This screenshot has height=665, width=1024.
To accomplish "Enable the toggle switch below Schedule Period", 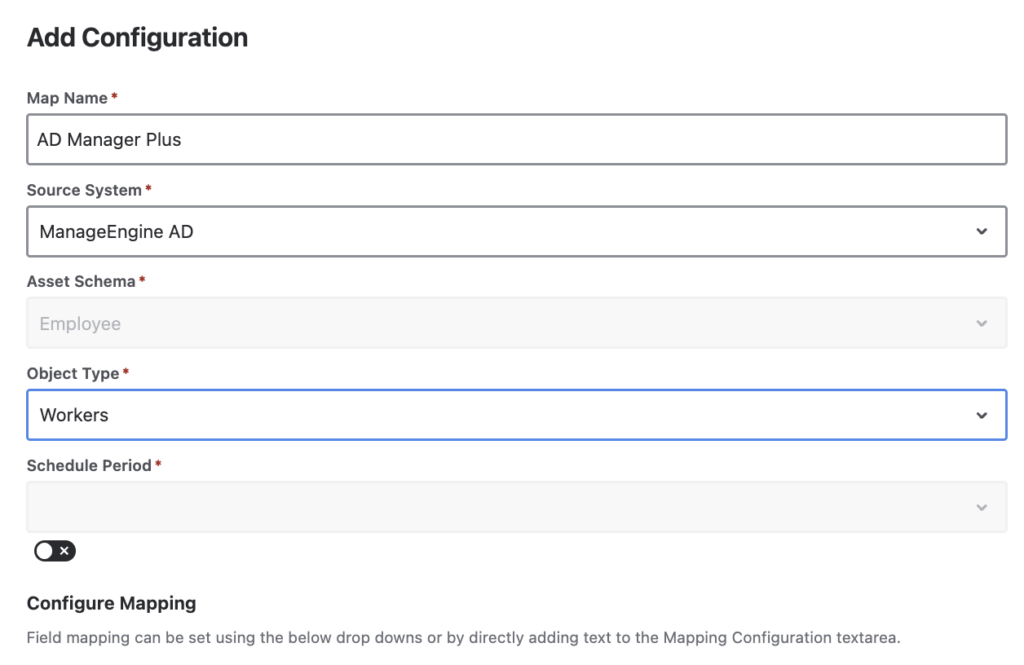I will pyautogui.click(x=54, y=551).
